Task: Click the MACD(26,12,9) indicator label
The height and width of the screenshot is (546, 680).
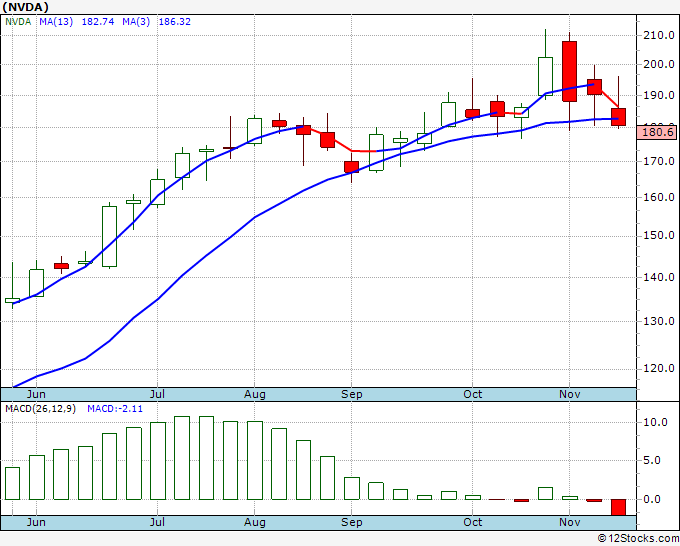Action: 40,409
